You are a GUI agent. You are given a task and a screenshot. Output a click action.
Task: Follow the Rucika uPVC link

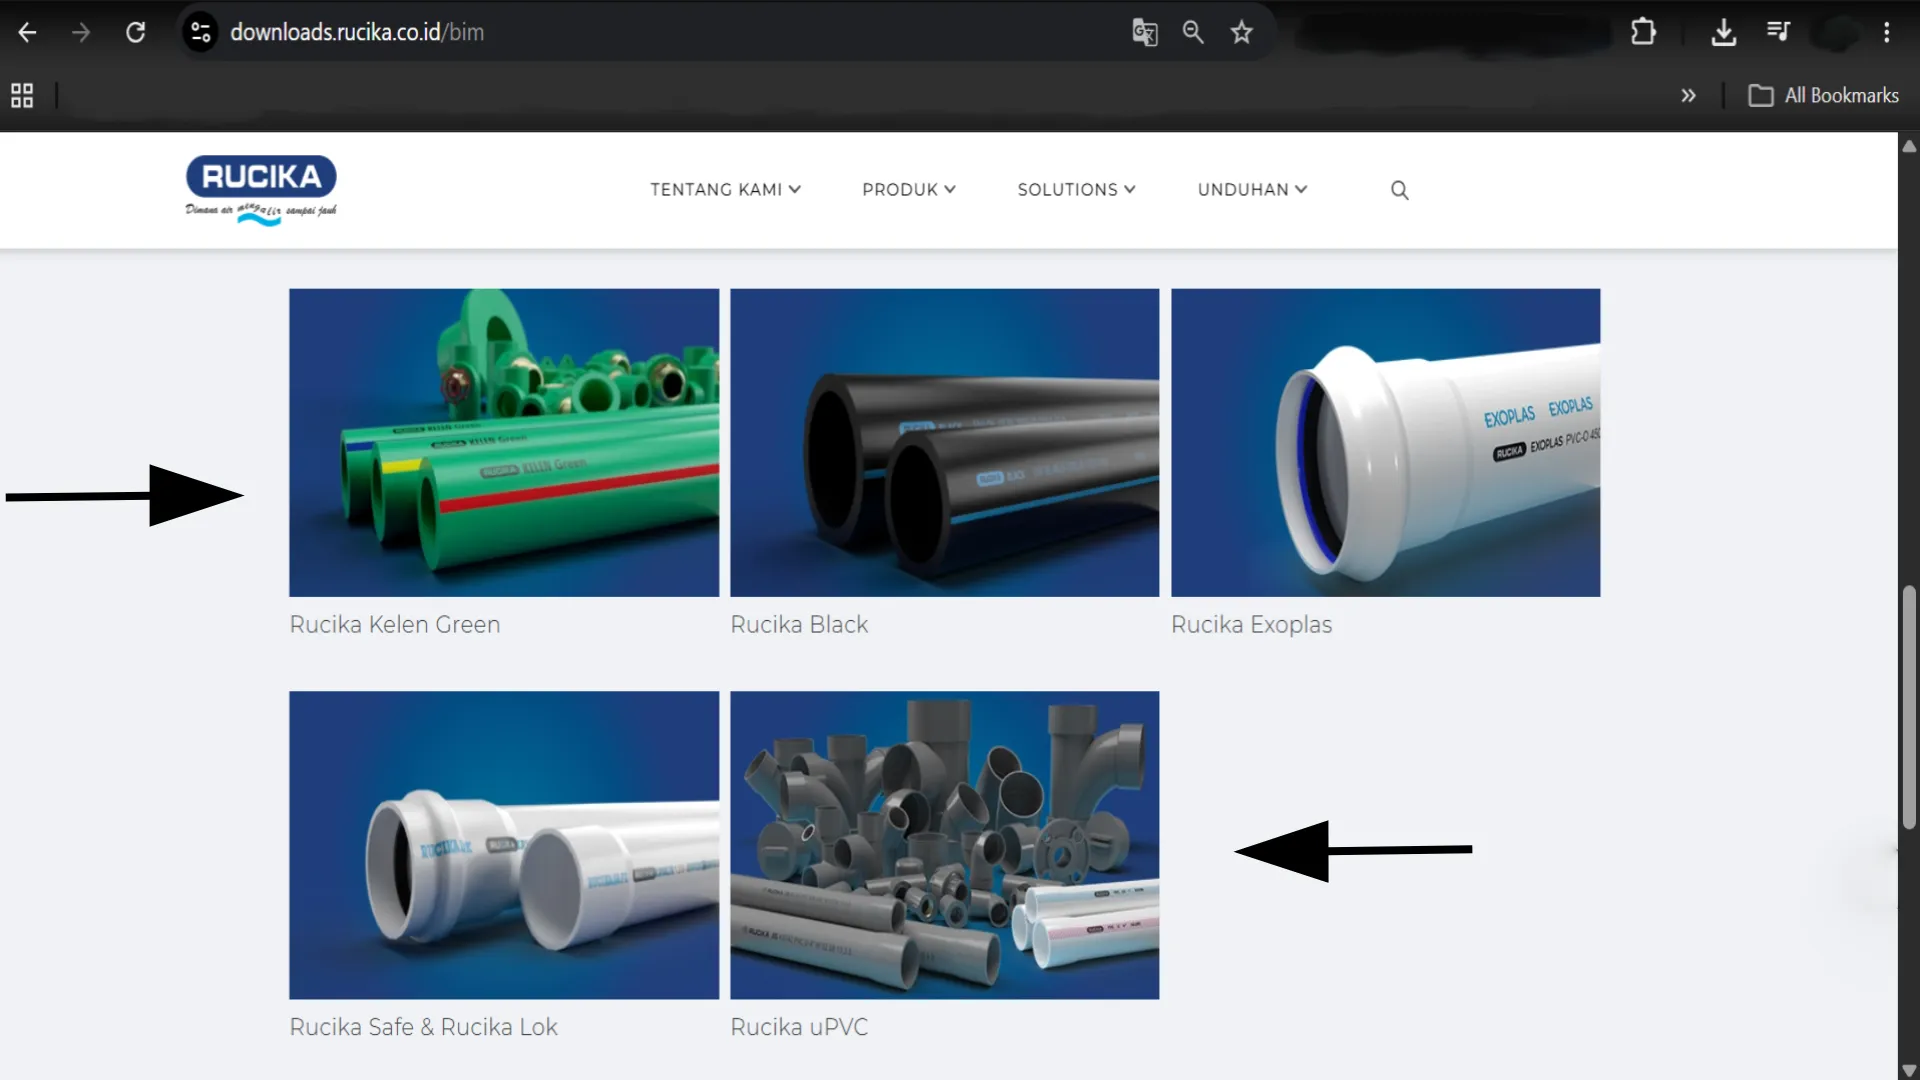799,1027
